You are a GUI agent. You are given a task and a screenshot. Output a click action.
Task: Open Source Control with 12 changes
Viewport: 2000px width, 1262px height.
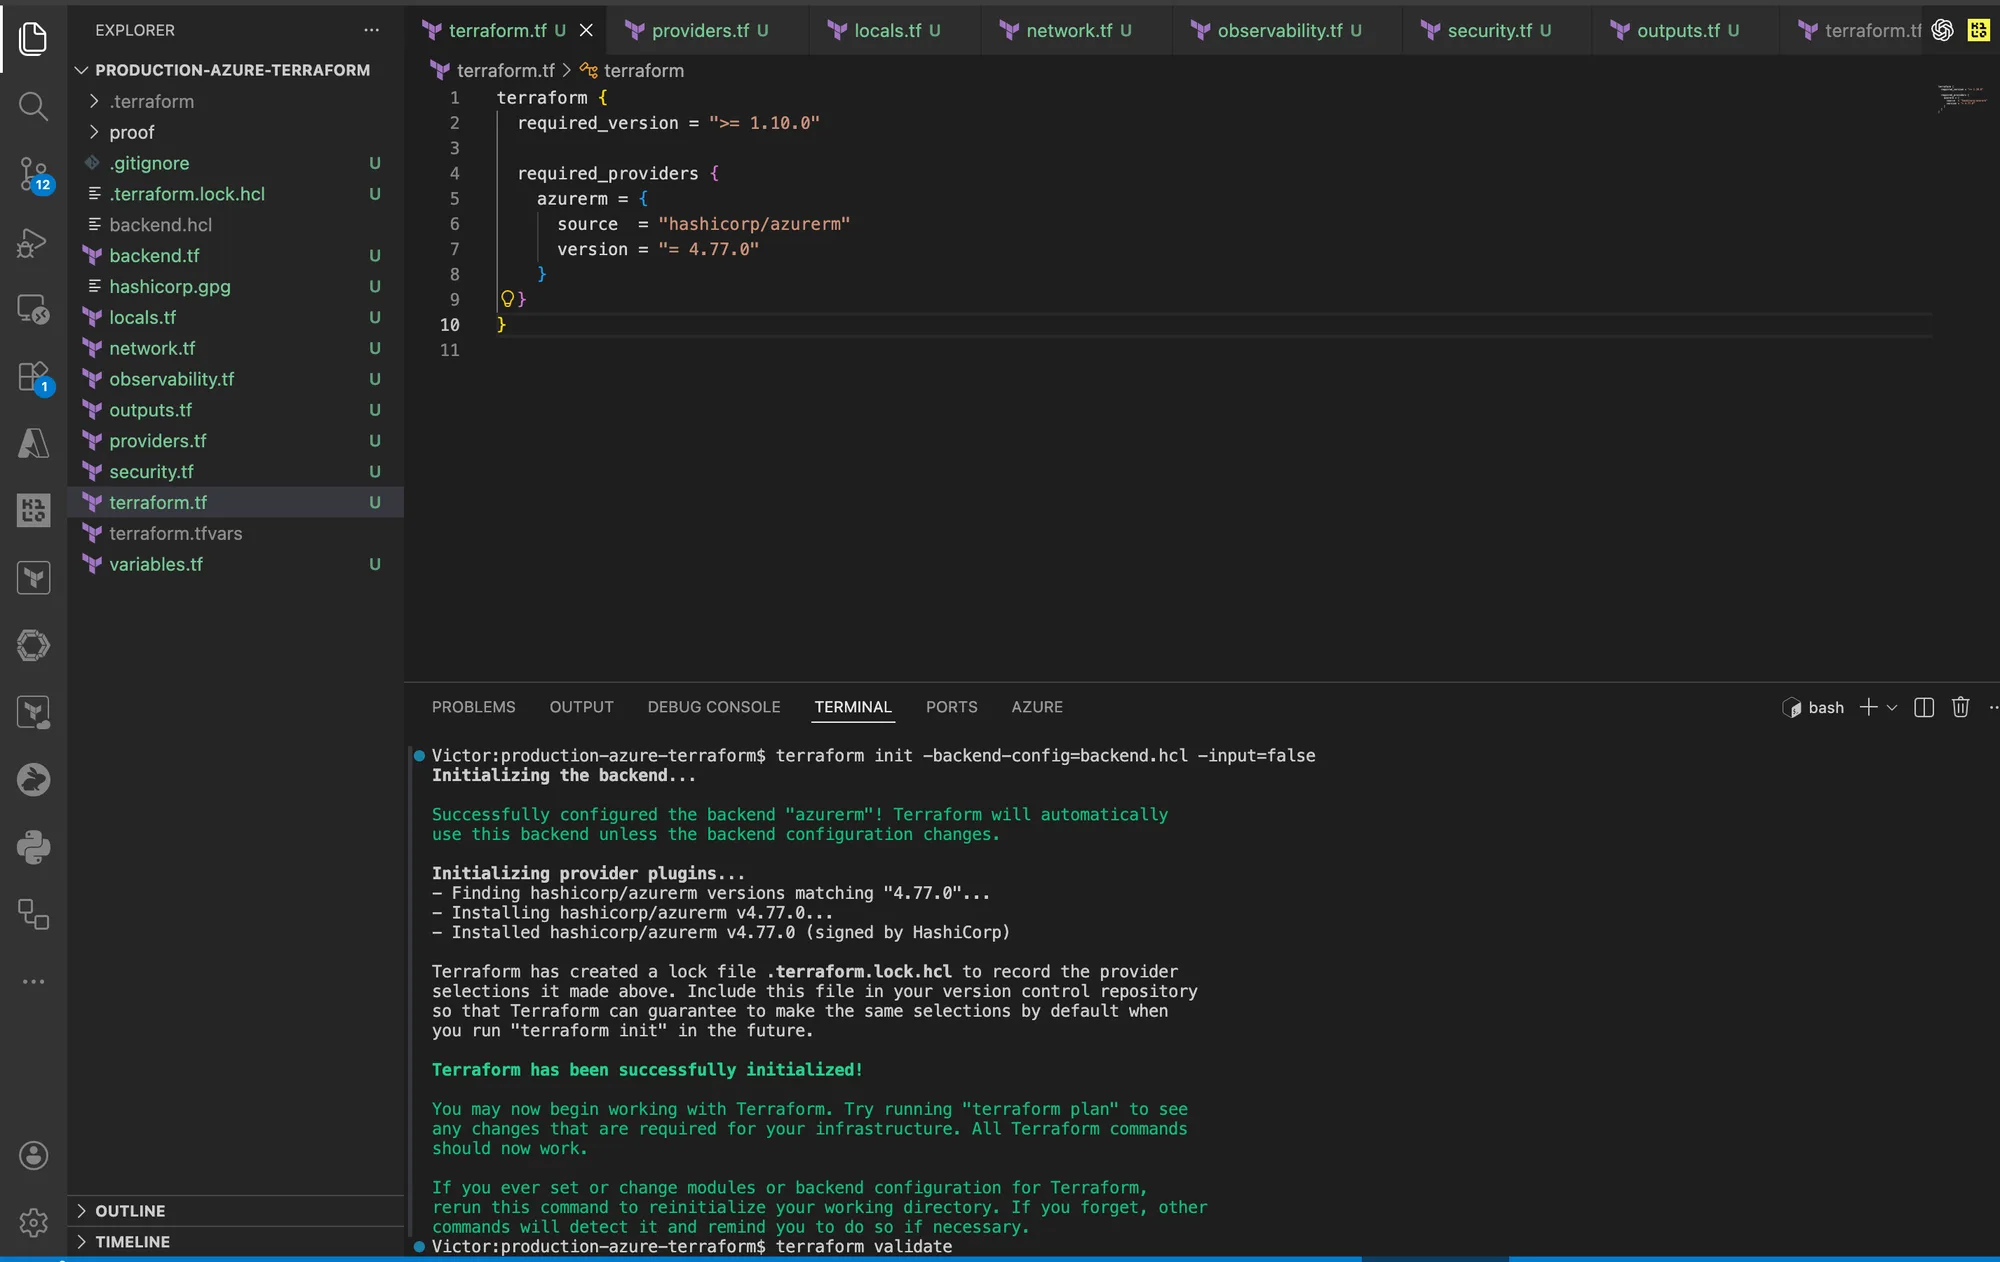coord(33,174)
